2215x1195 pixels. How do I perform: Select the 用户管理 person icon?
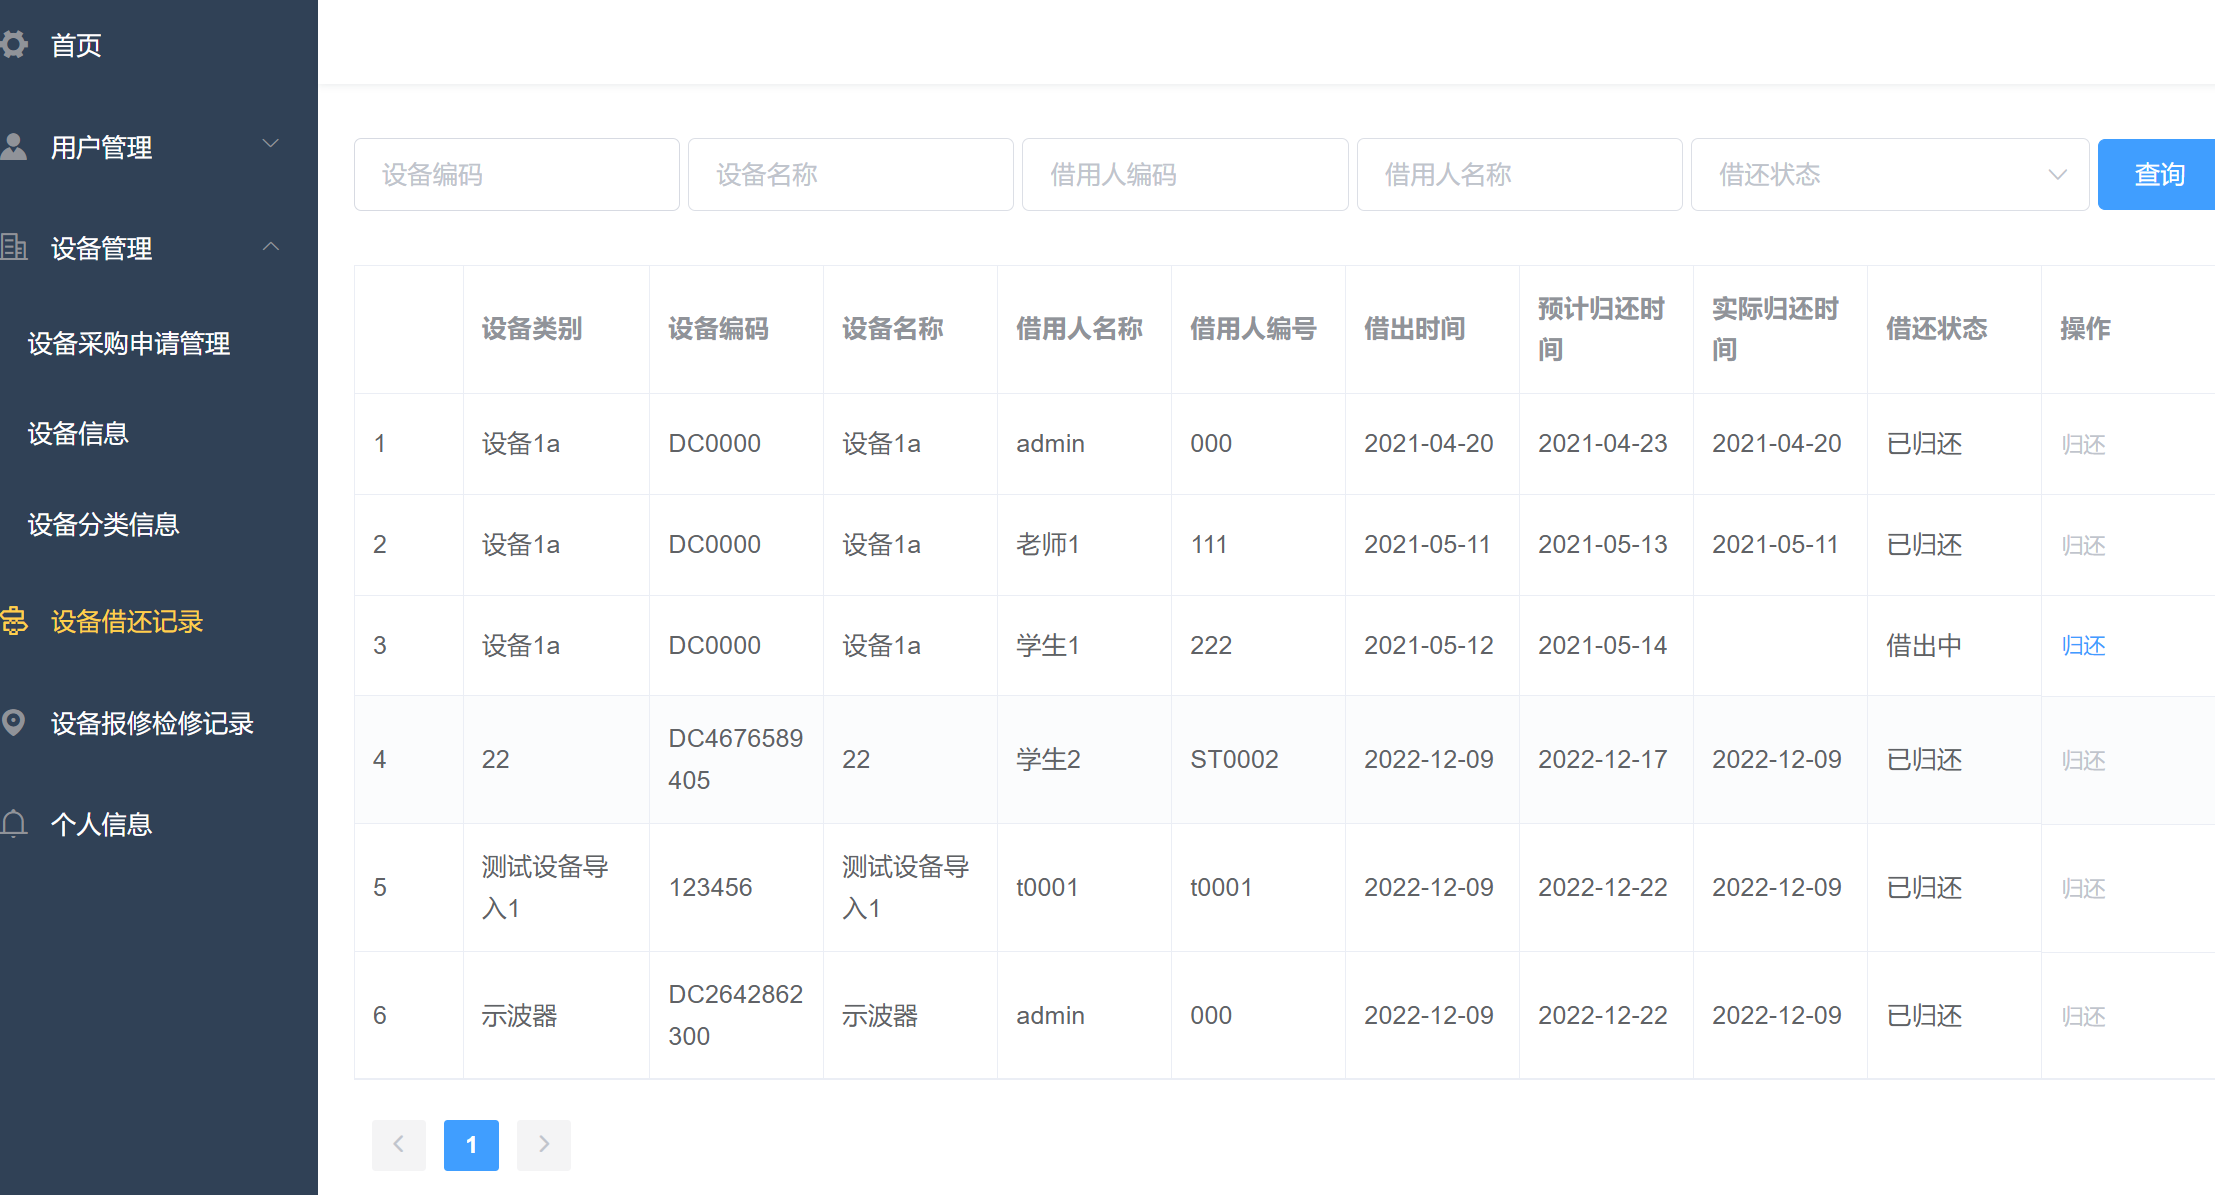[15, 147]
